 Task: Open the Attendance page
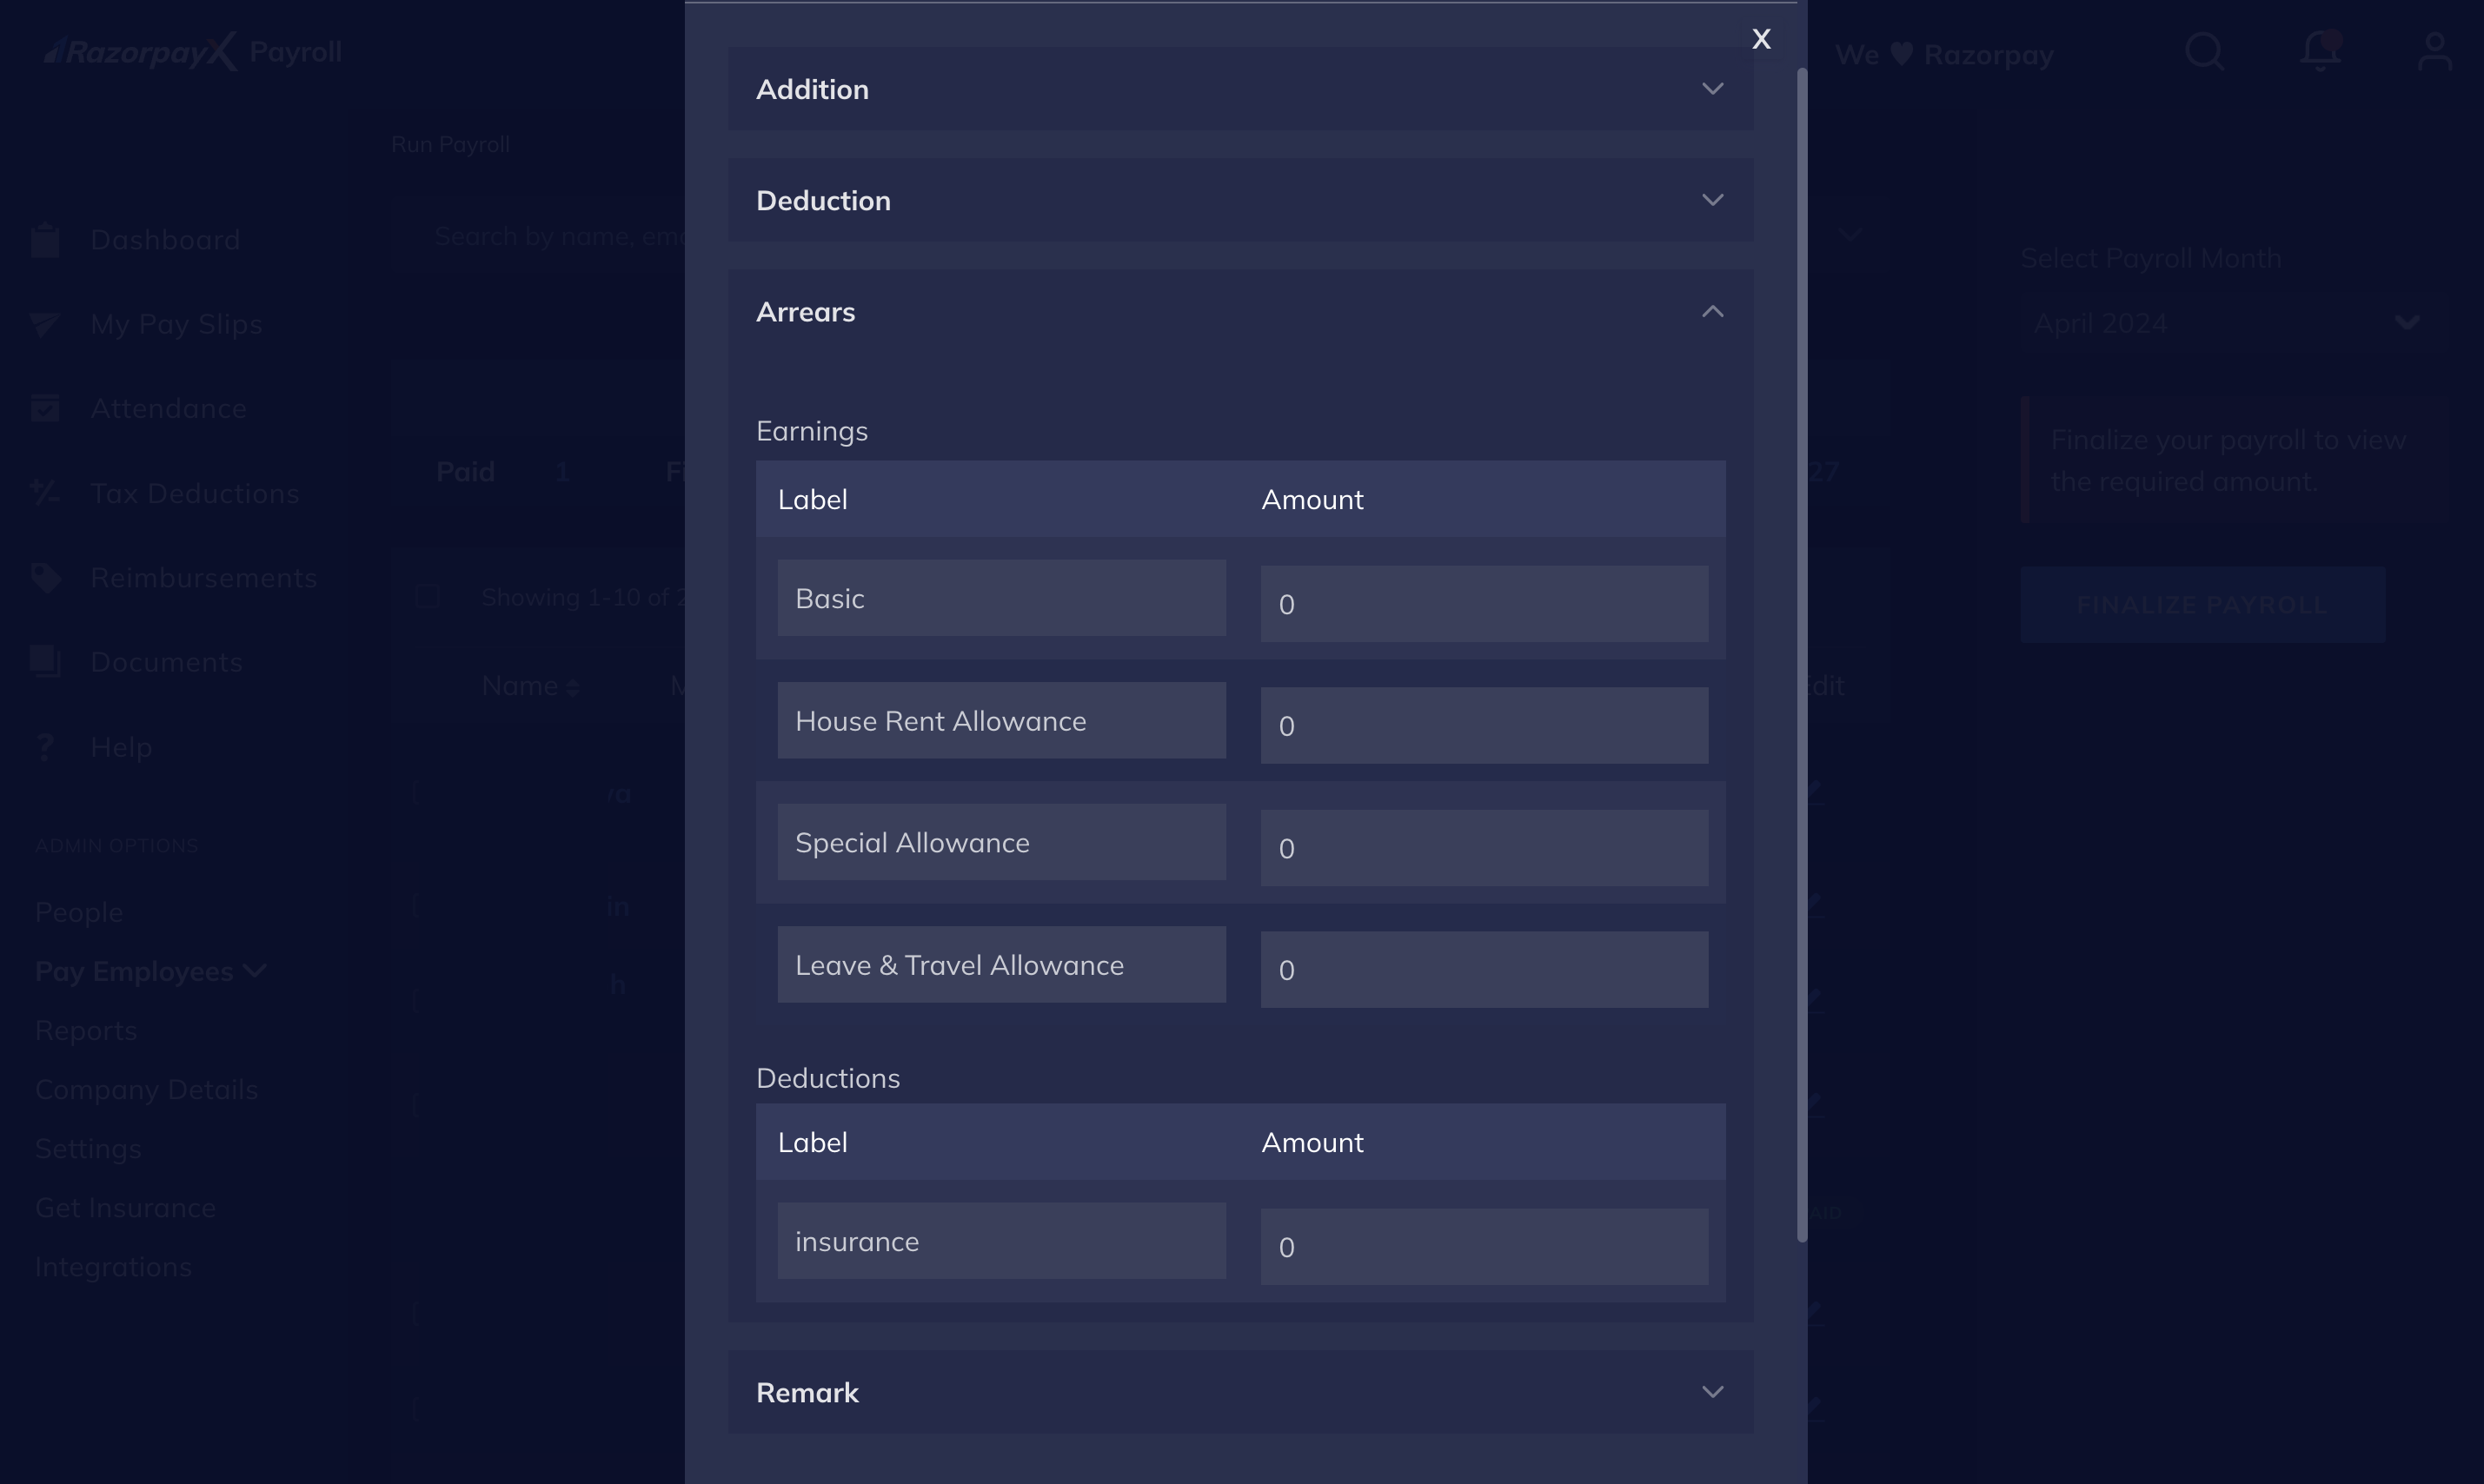click(168, 408)
